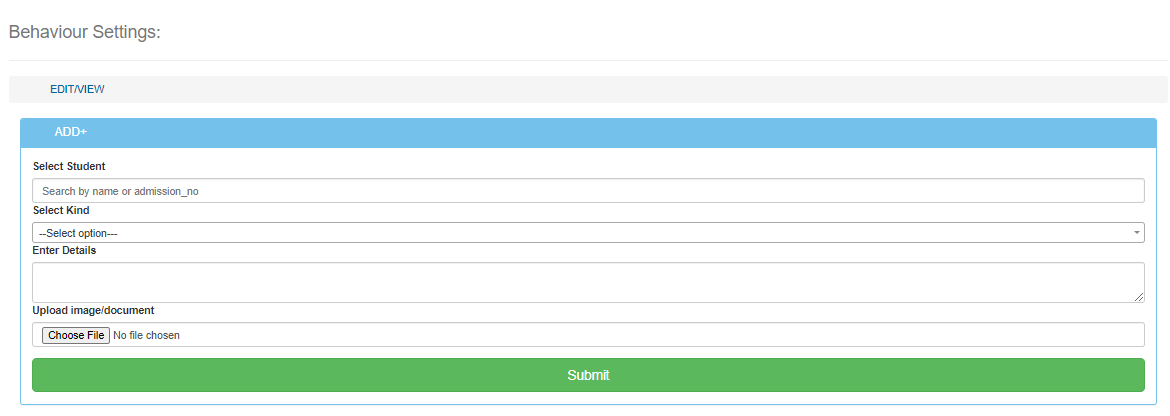The image size is (1170, 416).
Task: Open the Select Kind combo box
Action: click(x=588, y=233)
